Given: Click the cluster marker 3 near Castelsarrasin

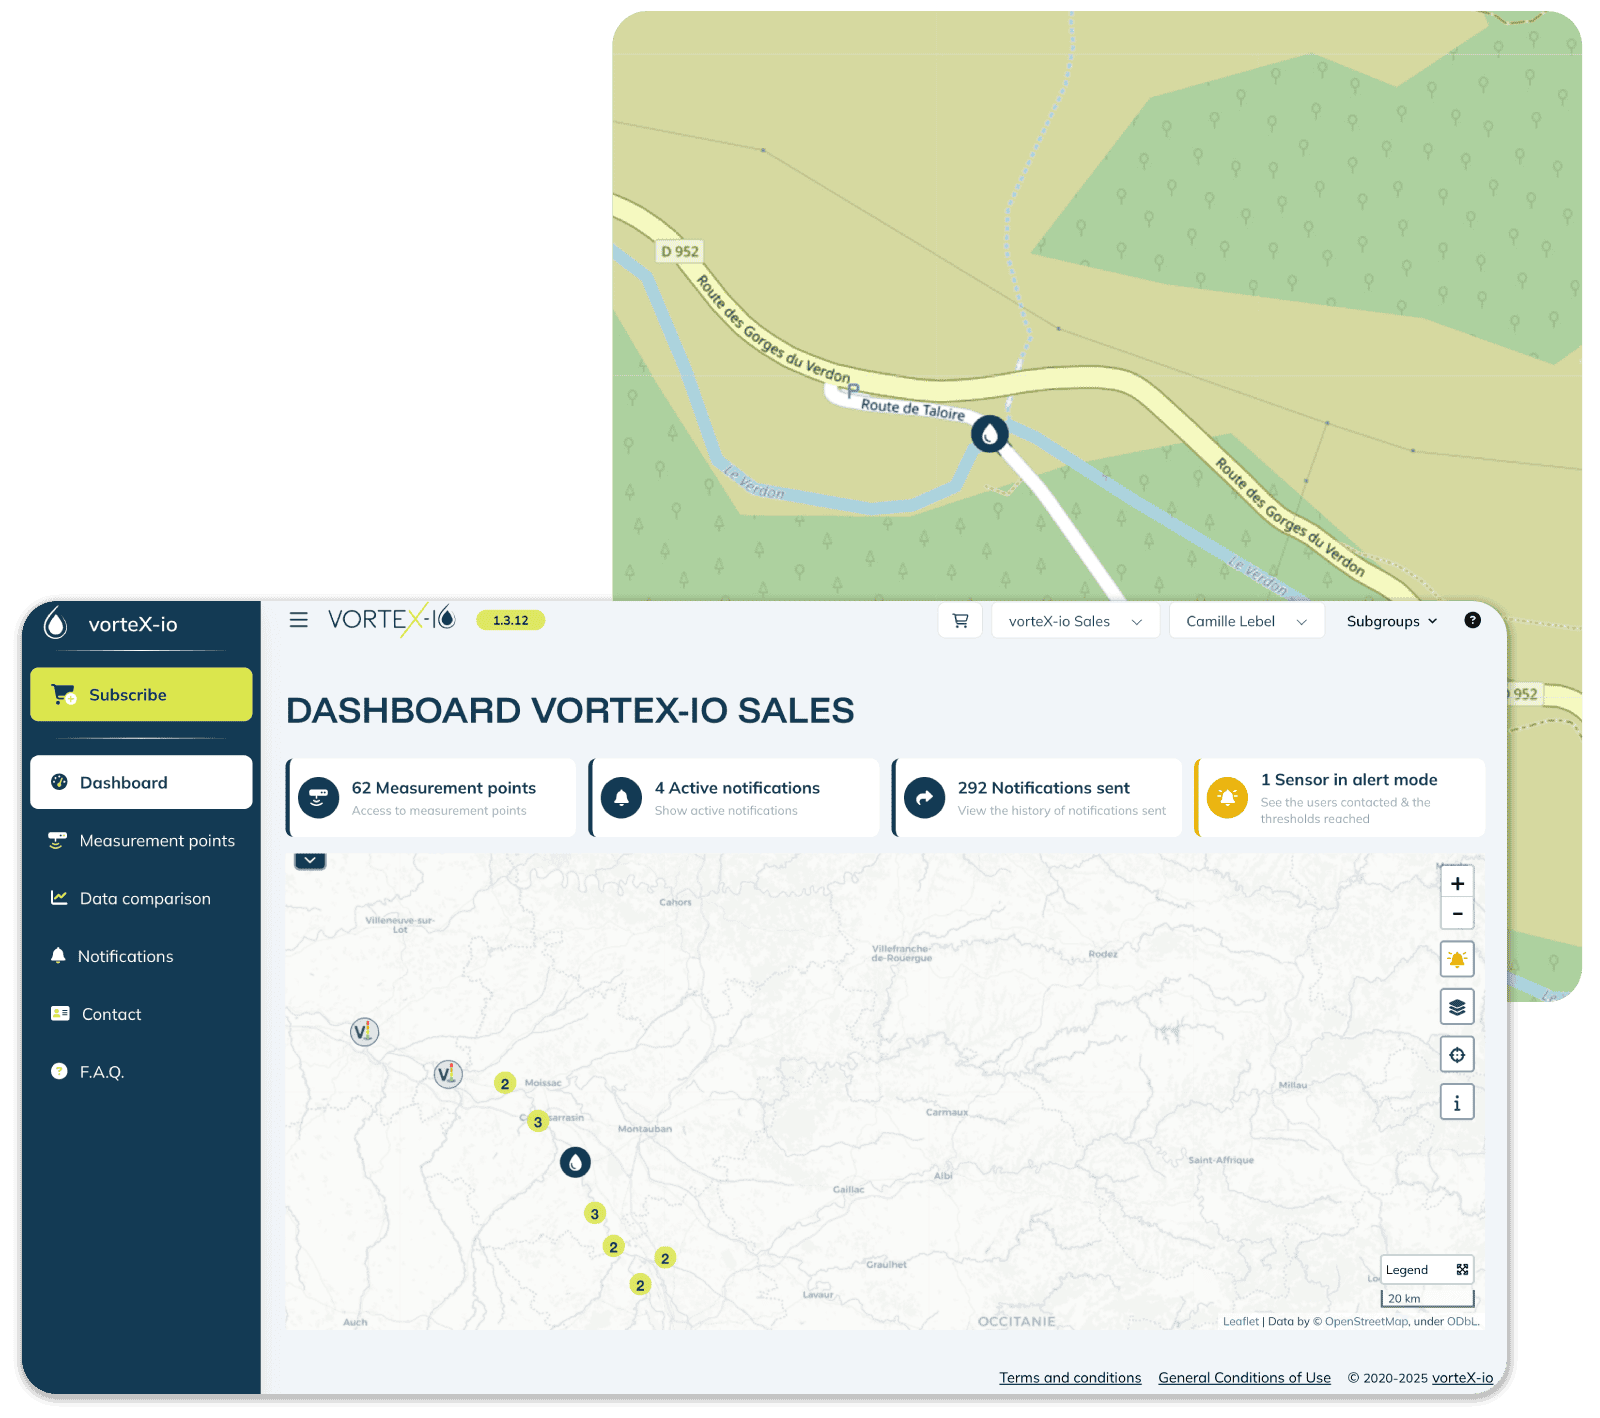Looking at the screenshot, I should click(538, 1121).
